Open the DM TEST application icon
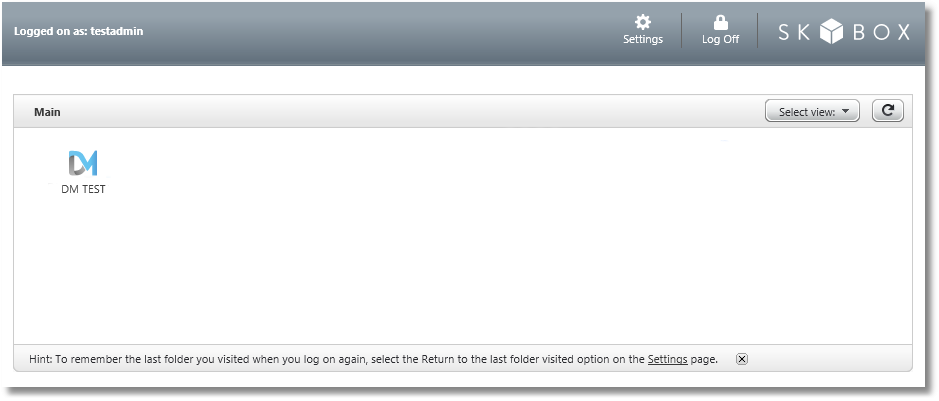 click(x=83, y=163)
